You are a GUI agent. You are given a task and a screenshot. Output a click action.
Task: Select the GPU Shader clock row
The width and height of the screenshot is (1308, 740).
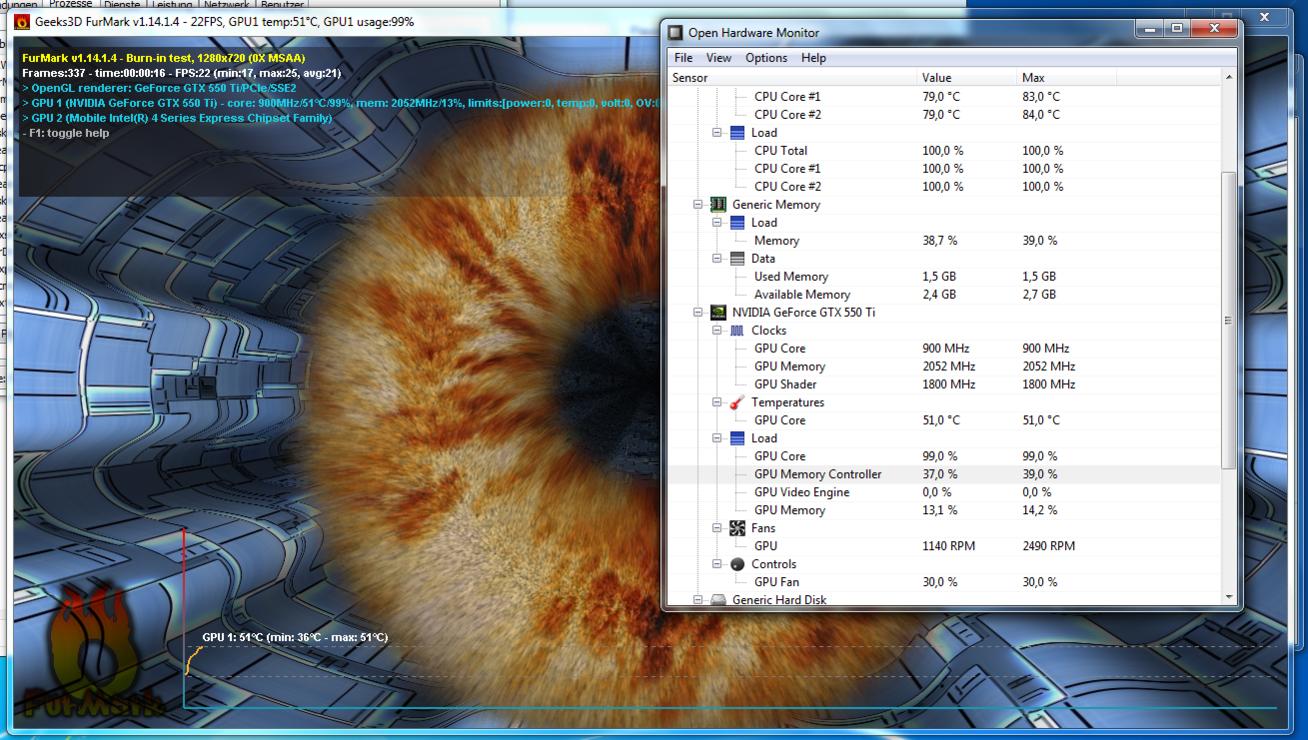(943, 384)
